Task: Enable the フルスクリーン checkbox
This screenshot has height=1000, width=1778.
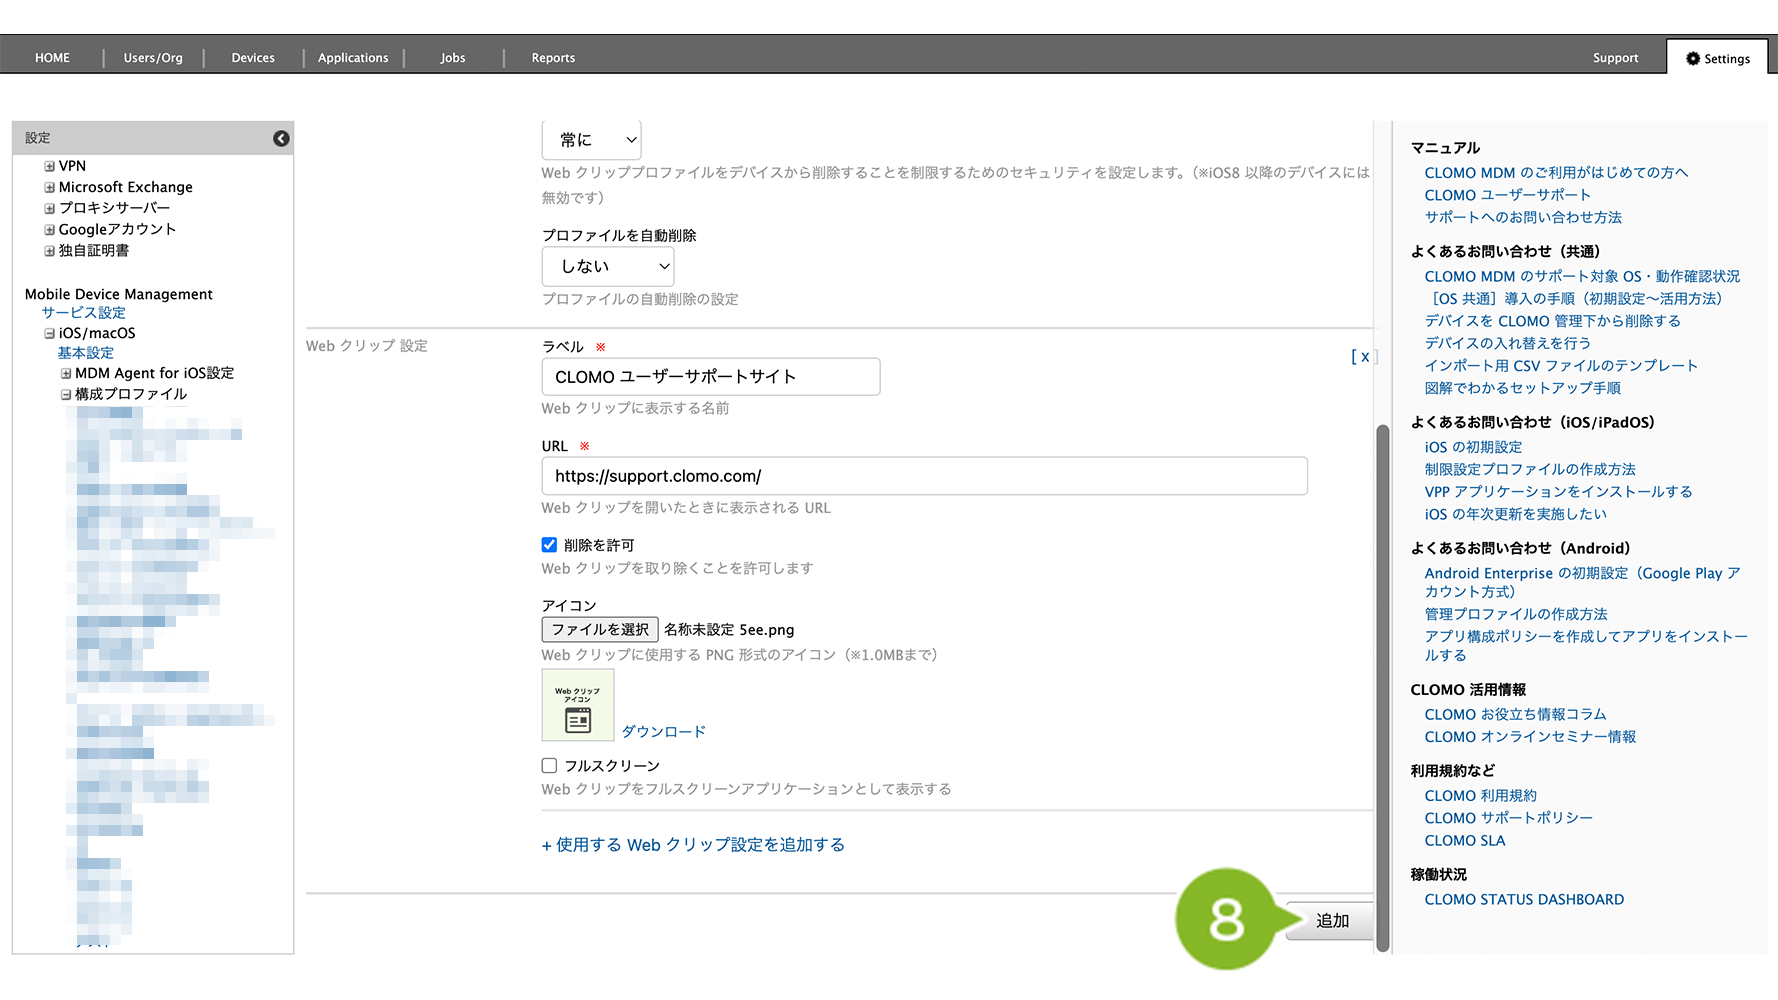Action: coord(549,766)
